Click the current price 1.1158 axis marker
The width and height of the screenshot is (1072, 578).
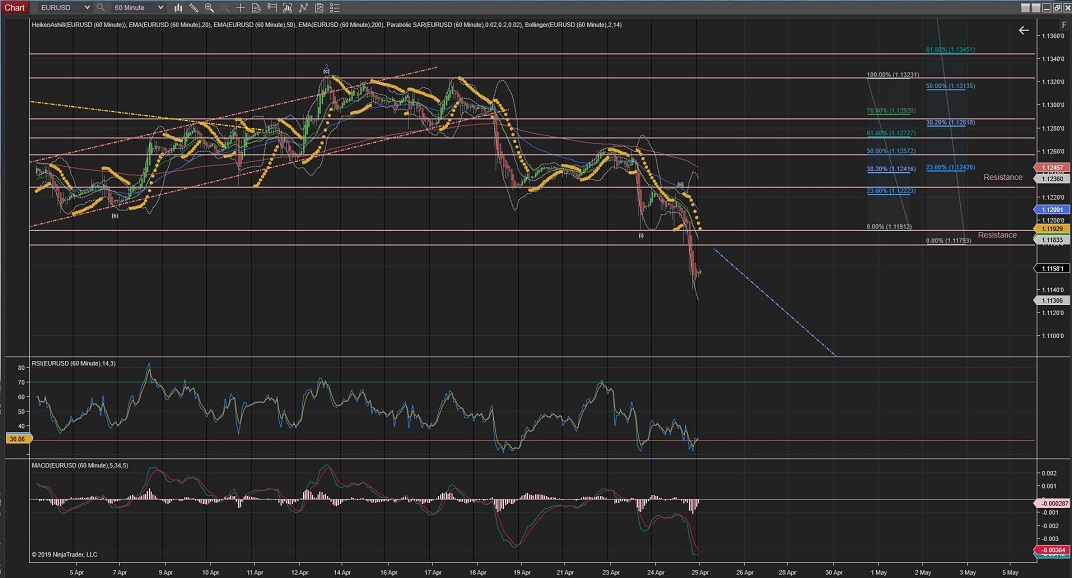pyautogui.click(x=1050, y=269)
